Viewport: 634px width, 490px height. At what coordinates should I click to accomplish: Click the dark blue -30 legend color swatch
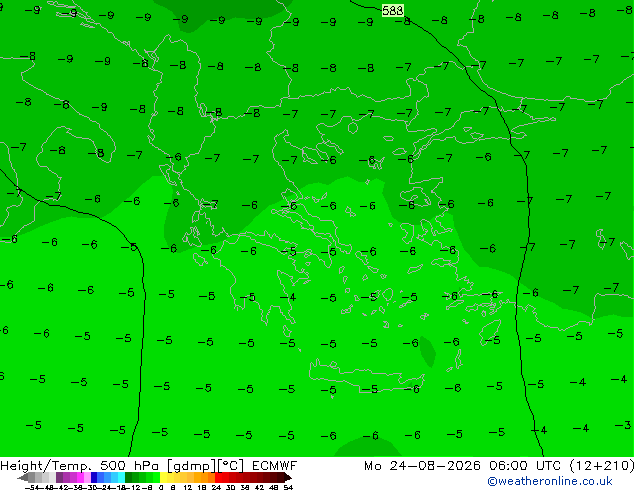click(x=94, y=477)
